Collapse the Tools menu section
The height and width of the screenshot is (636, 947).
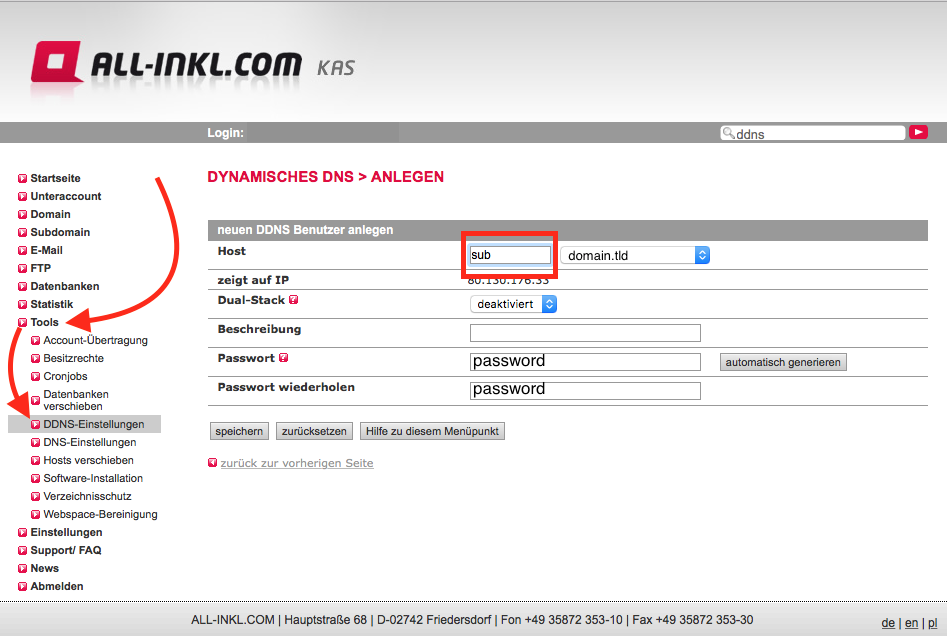click(45, 322)
